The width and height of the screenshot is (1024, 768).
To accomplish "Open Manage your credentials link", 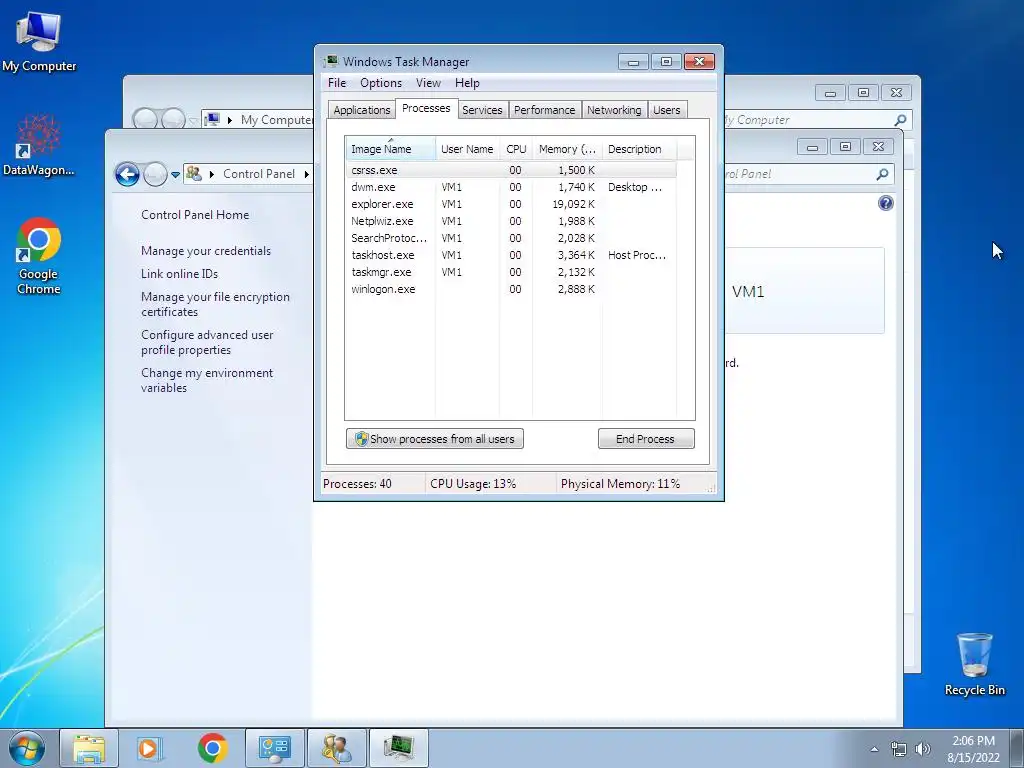I will click(x=206, y=251).
